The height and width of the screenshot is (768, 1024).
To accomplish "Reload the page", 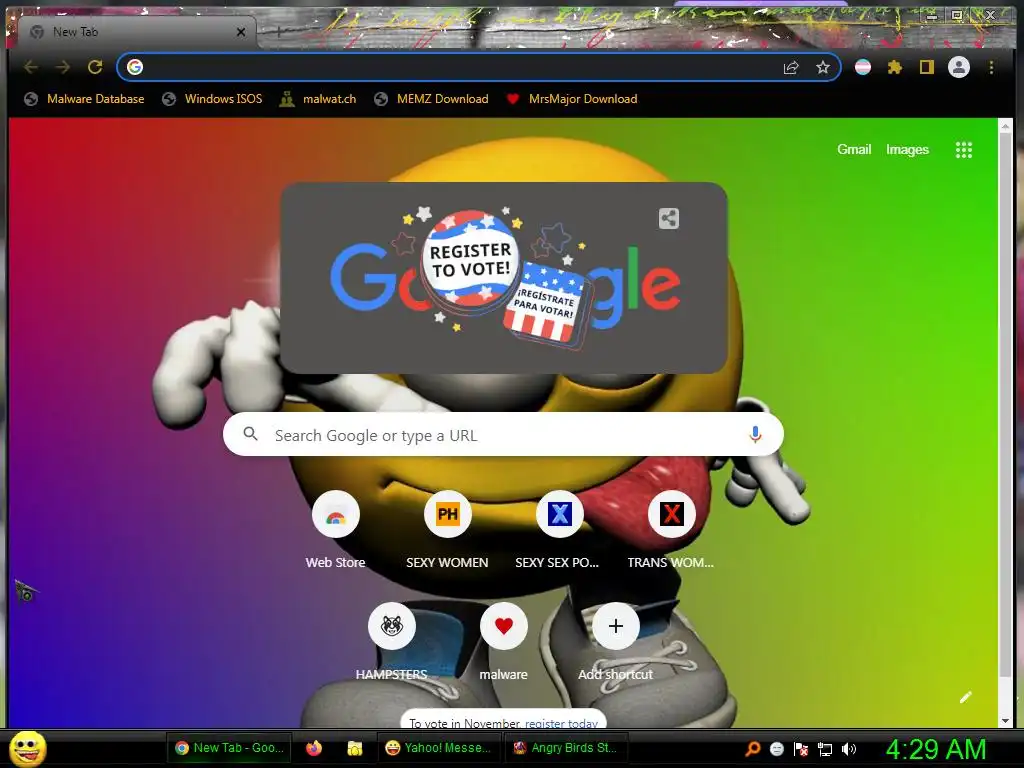I will 95,67.
